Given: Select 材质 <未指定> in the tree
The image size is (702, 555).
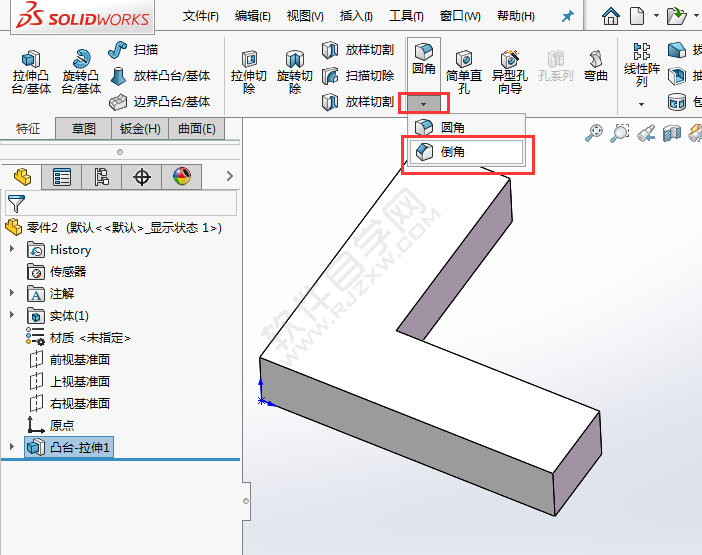Looking at the screenshot, I should [79, 337].
